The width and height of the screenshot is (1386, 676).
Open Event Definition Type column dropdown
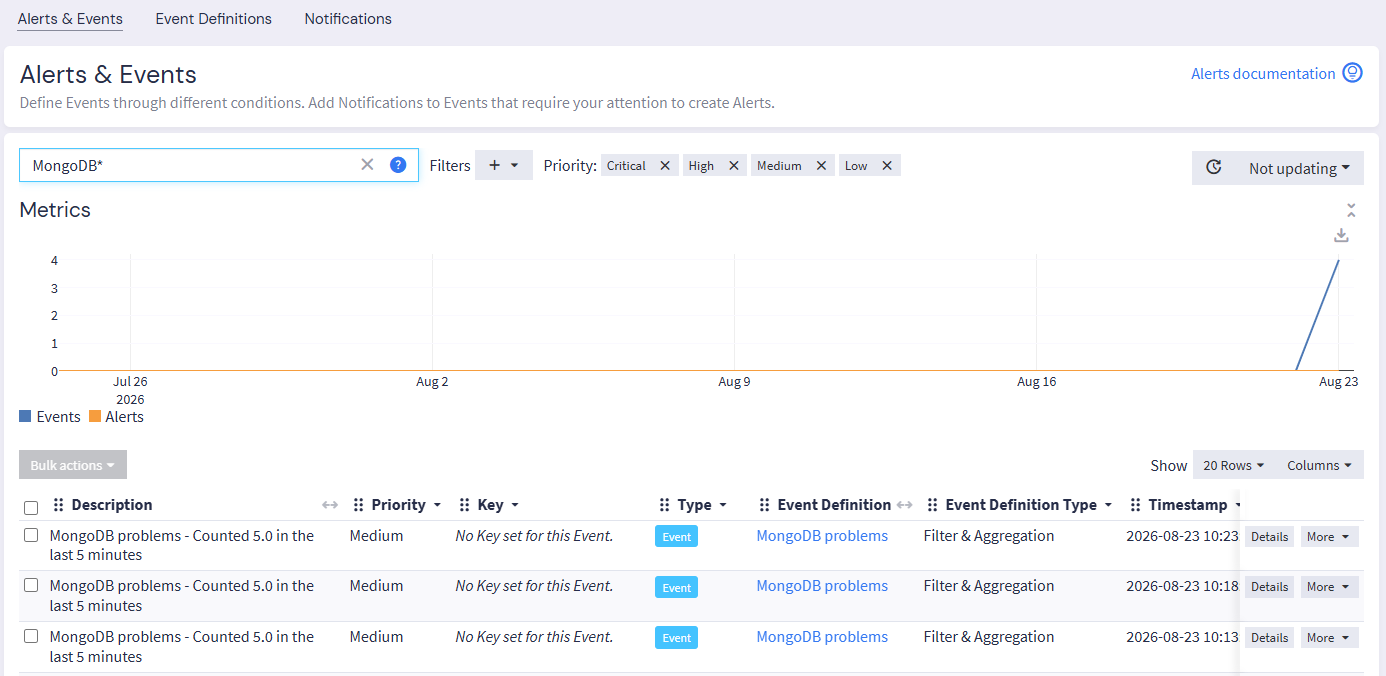pyautogui.click(x=1108, y=505)
